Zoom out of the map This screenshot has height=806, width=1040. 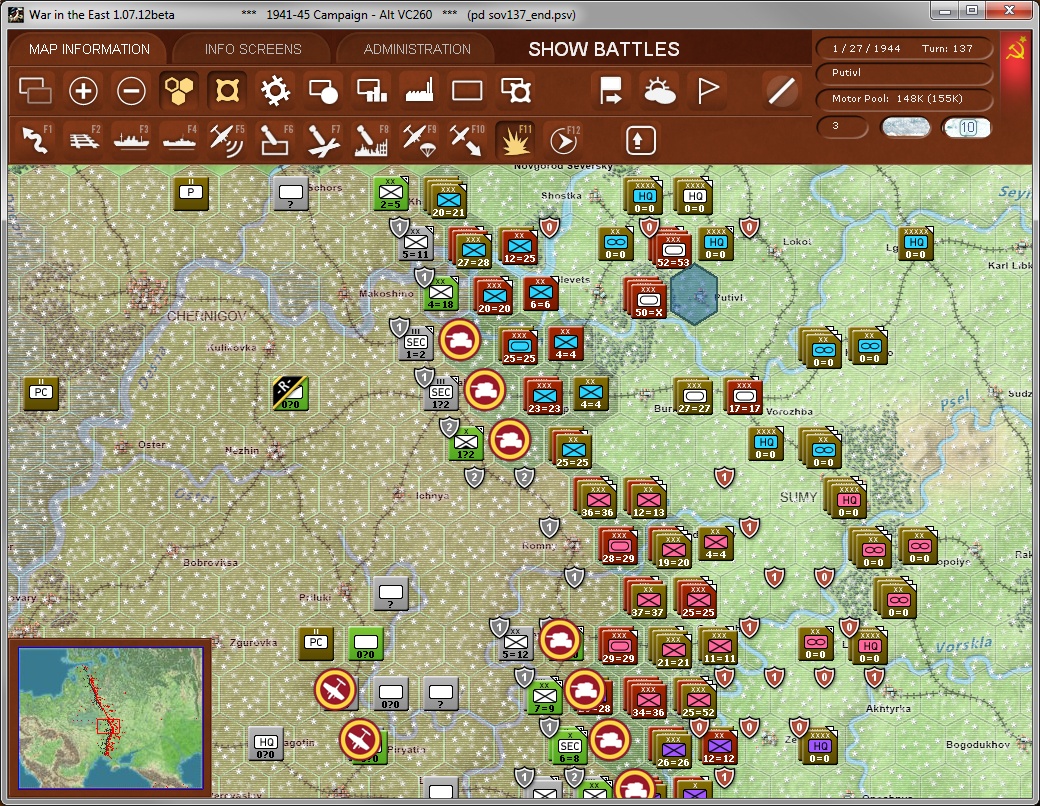(130, 90)
